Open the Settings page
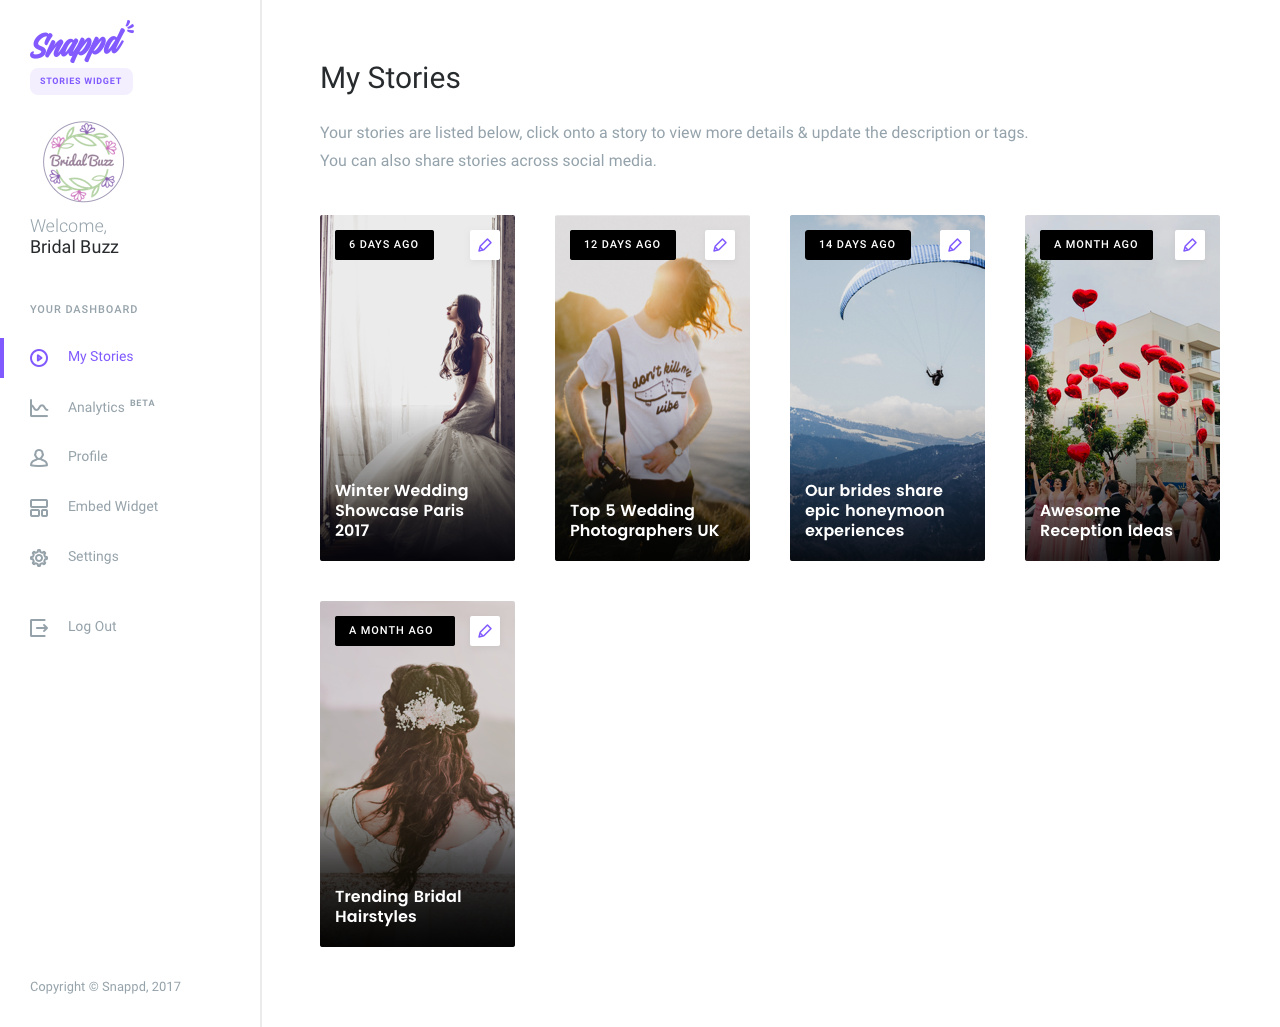Screen dimensions: 1280x1027 (93, 556)
